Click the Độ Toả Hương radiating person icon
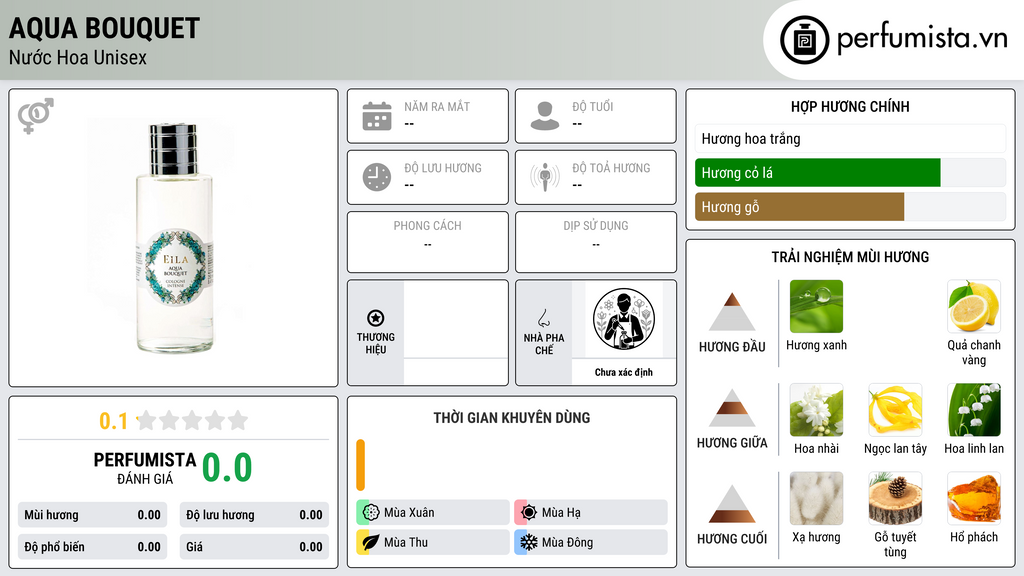The height and width of the screenshot is (576, 1024). pyautogui.click(x=545, y=177)
